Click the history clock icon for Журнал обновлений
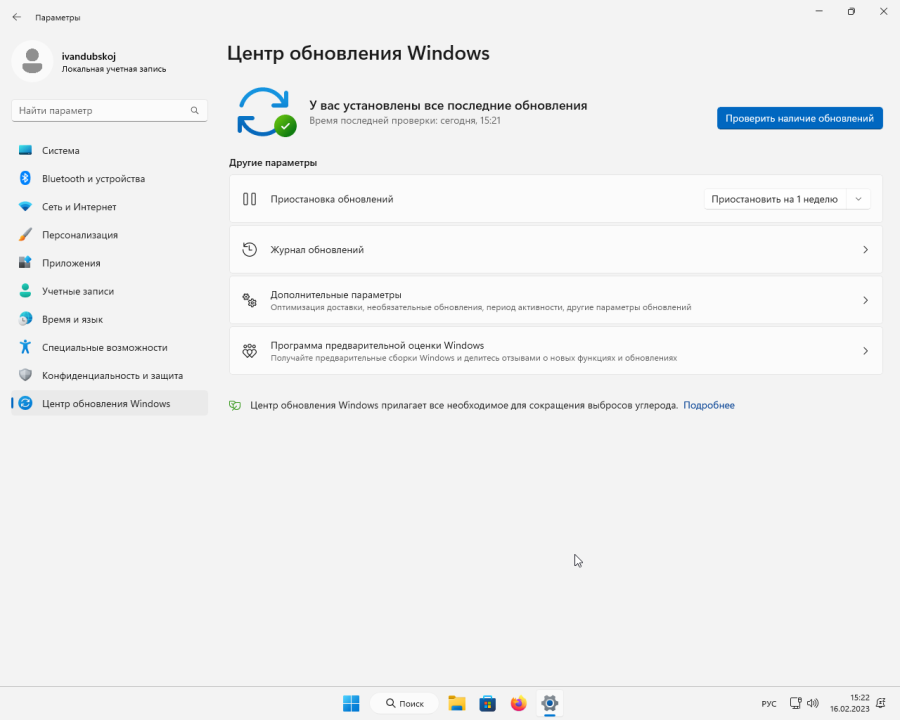Screen dimensions: 900x720 (x=249, y=250)
